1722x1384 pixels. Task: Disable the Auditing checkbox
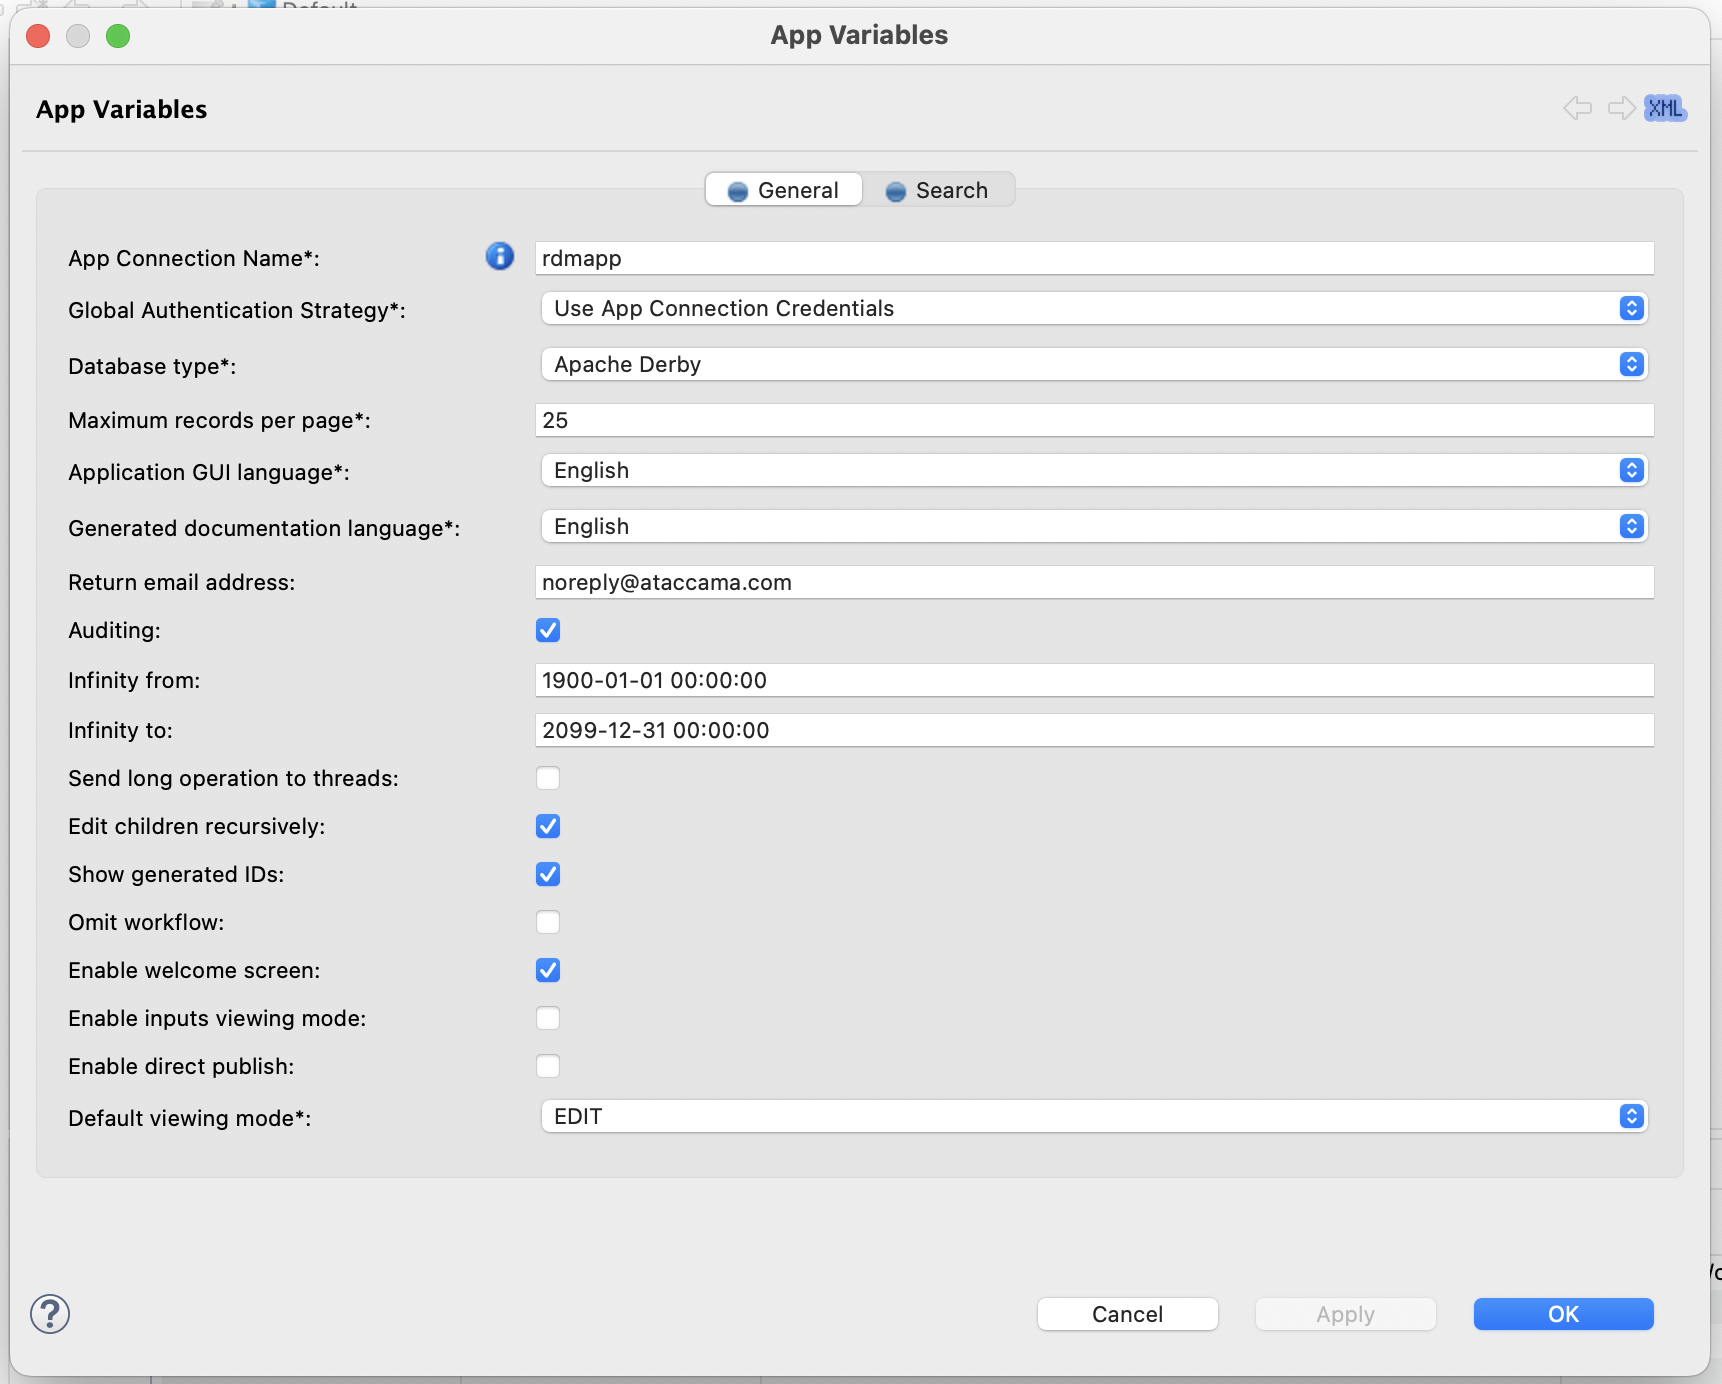click(548, 630)
